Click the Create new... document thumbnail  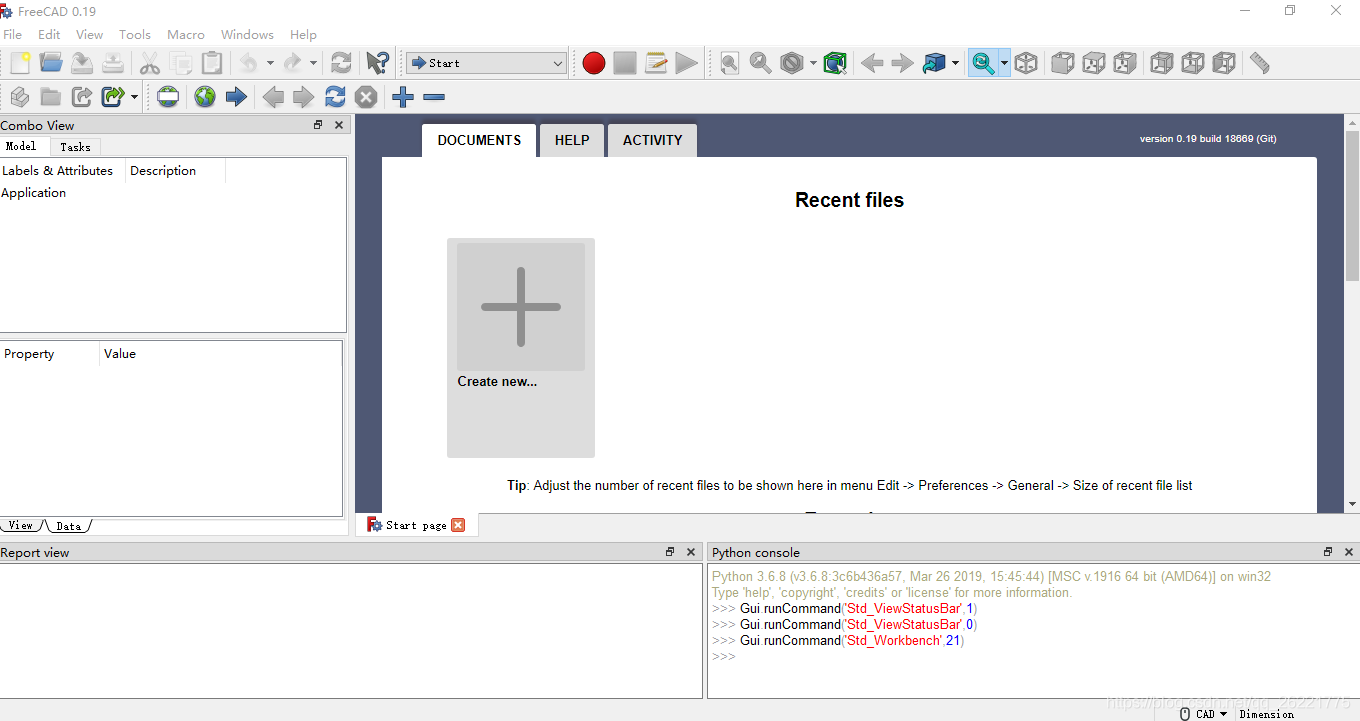pyautogui.click(x=521, y=347)
